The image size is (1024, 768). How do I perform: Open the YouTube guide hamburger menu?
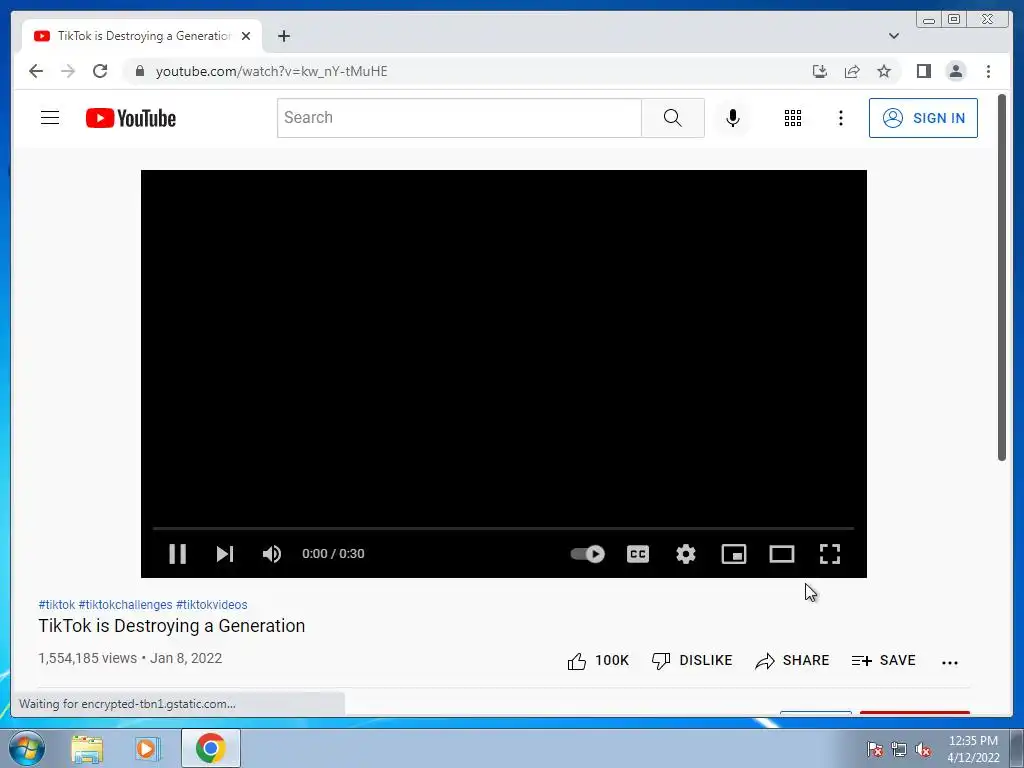(50, 118)
